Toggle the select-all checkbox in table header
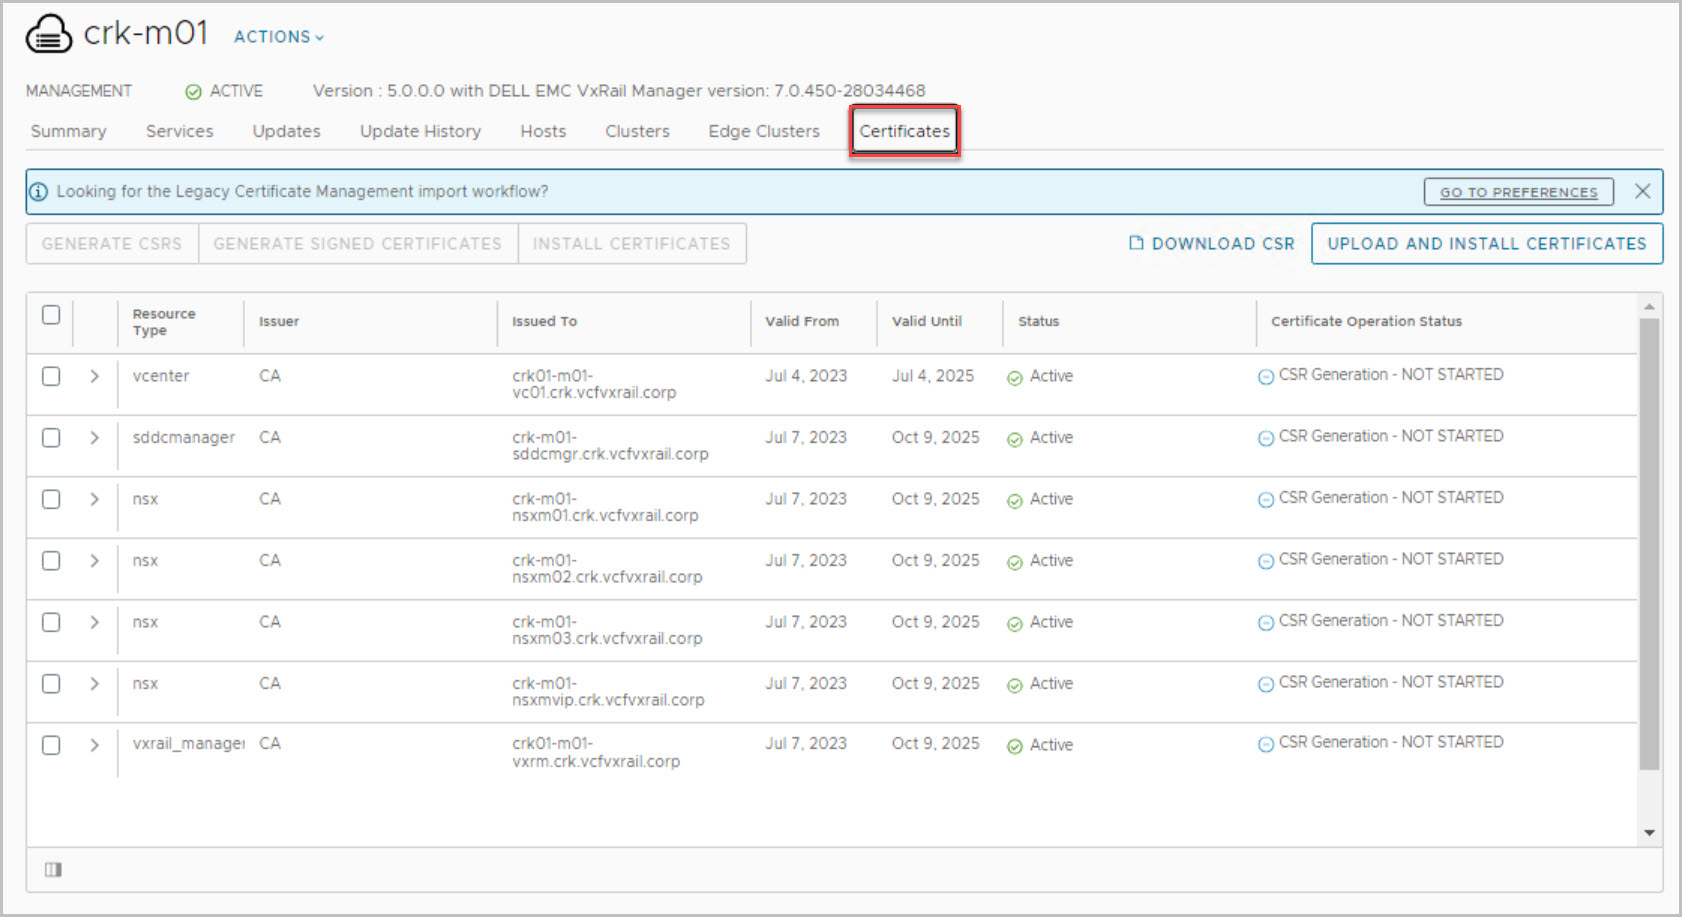 (51, 315)
